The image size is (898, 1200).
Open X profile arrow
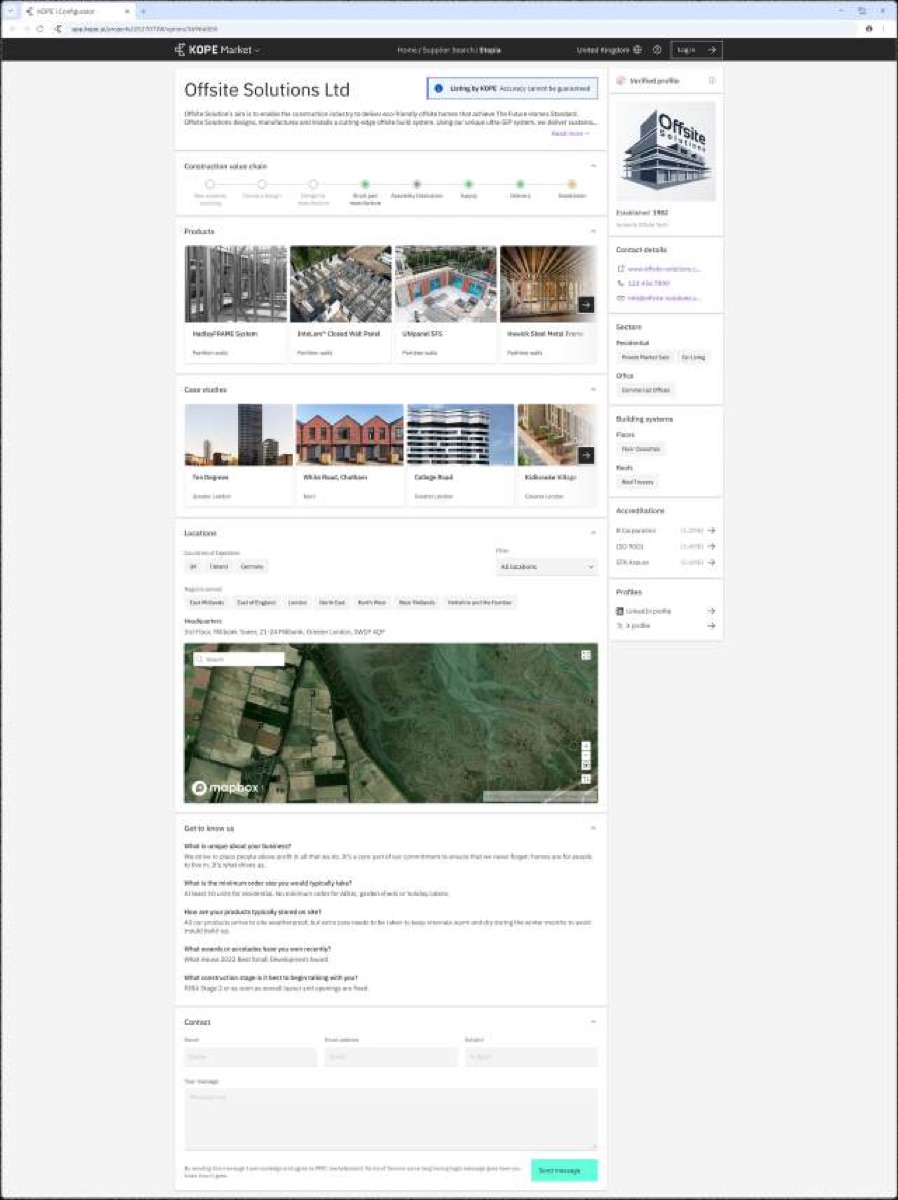tap(711, 626)
